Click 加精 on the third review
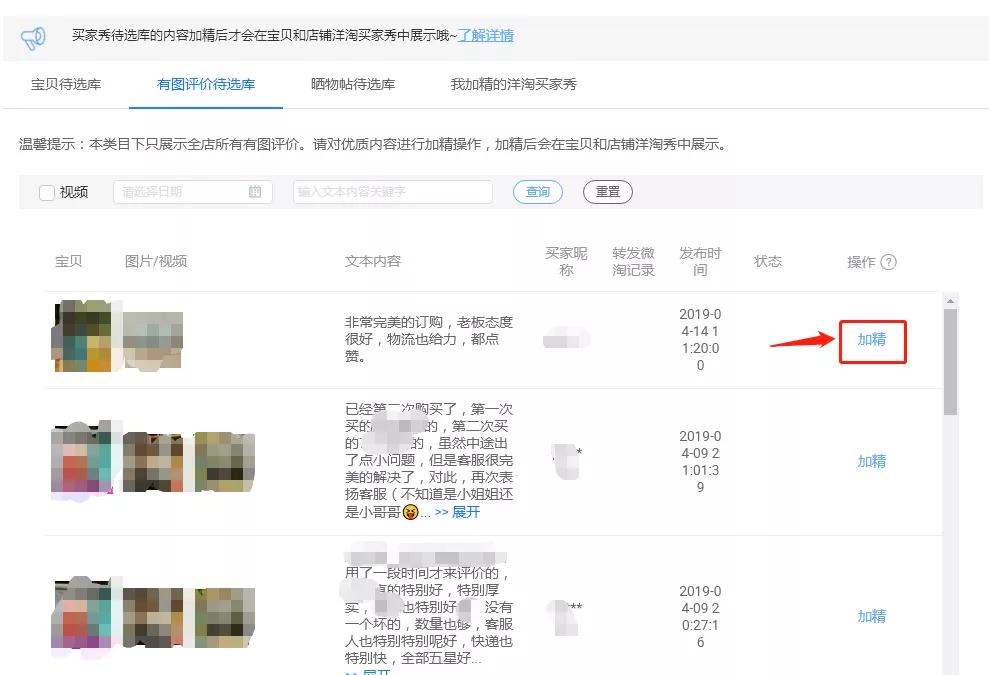 click(871, 617)
